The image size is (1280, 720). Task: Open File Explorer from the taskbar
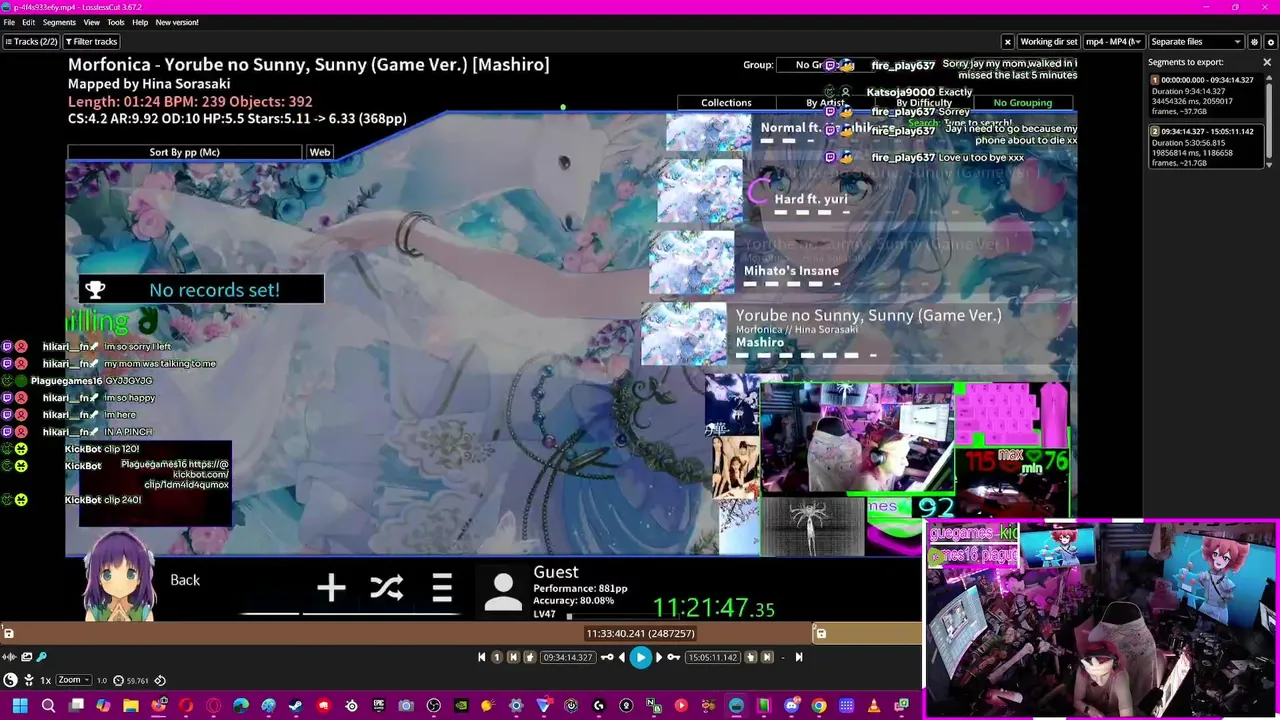click(130, 705)
